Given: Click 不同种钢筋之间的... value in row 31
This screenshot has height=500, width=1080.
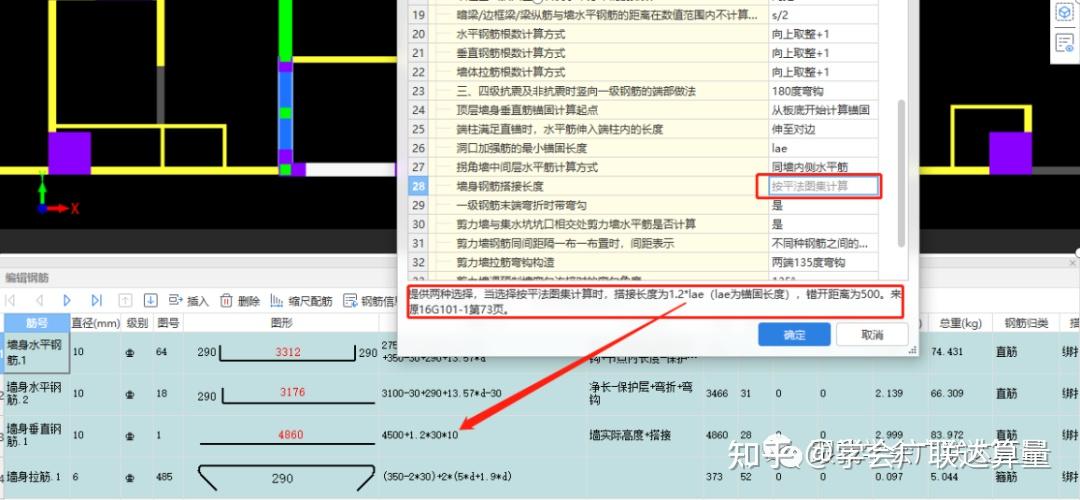Looking at the screenshot, I should [x=823, y=243].
